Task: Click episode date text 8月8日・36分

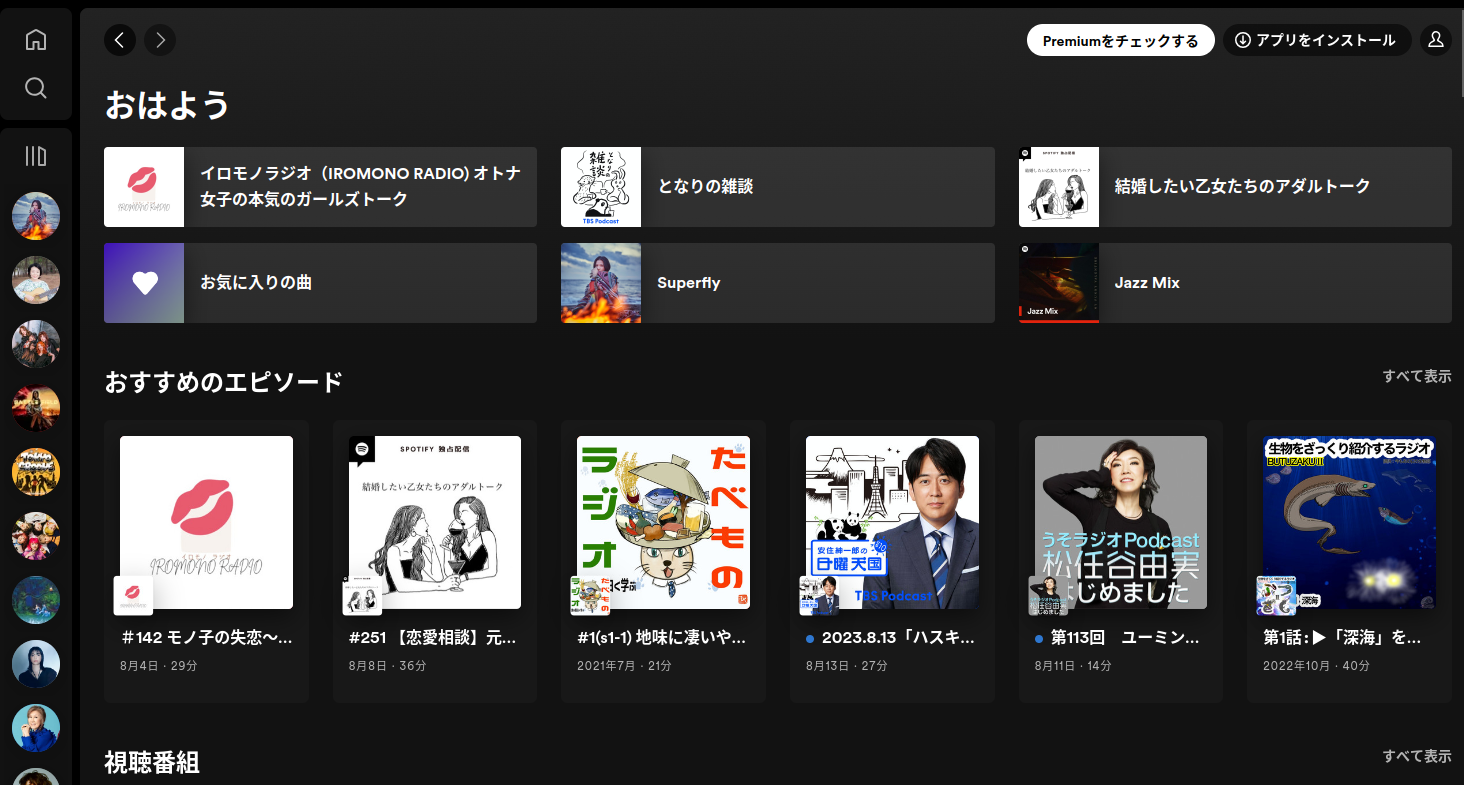Action: 388,665
